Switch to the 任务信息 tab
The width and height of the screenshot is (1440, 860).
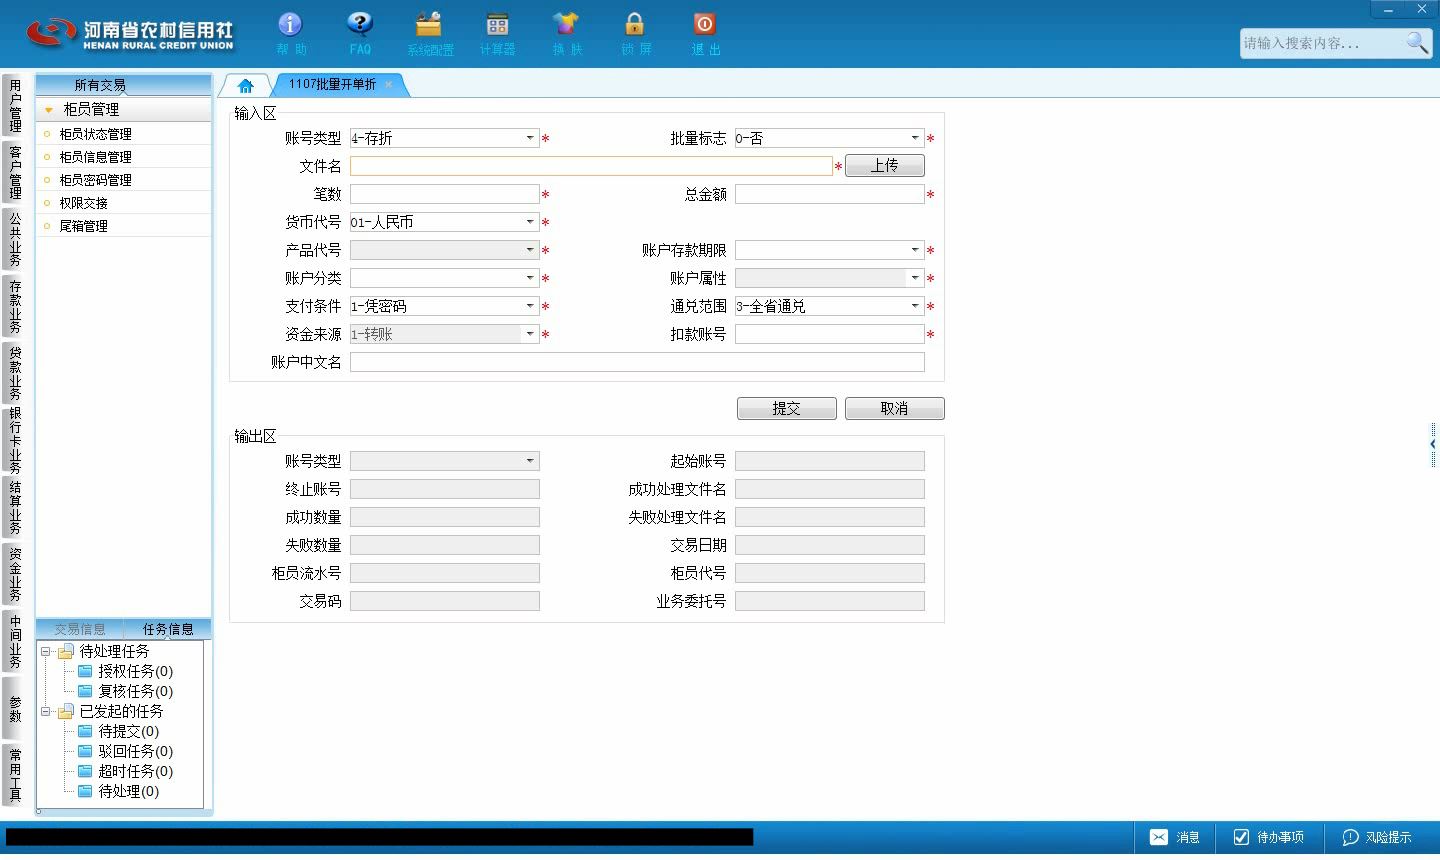pos(167,629)
